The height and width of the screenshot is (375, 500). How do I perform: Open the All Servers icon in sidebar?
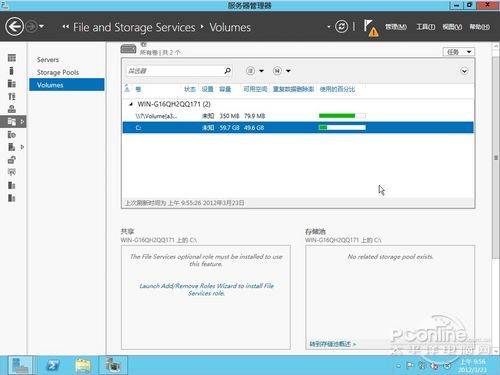click(12, 83)
